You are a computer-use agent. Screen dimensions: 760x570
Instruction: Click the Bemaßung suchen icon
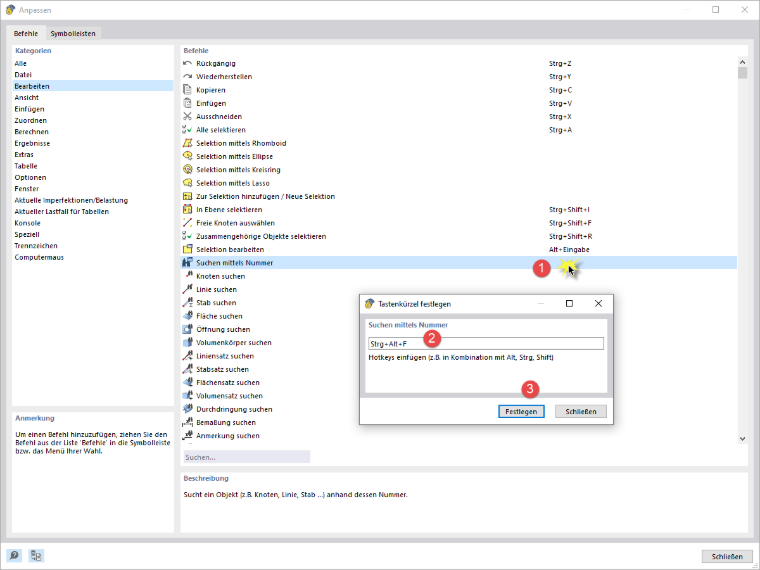pos(188,422)
